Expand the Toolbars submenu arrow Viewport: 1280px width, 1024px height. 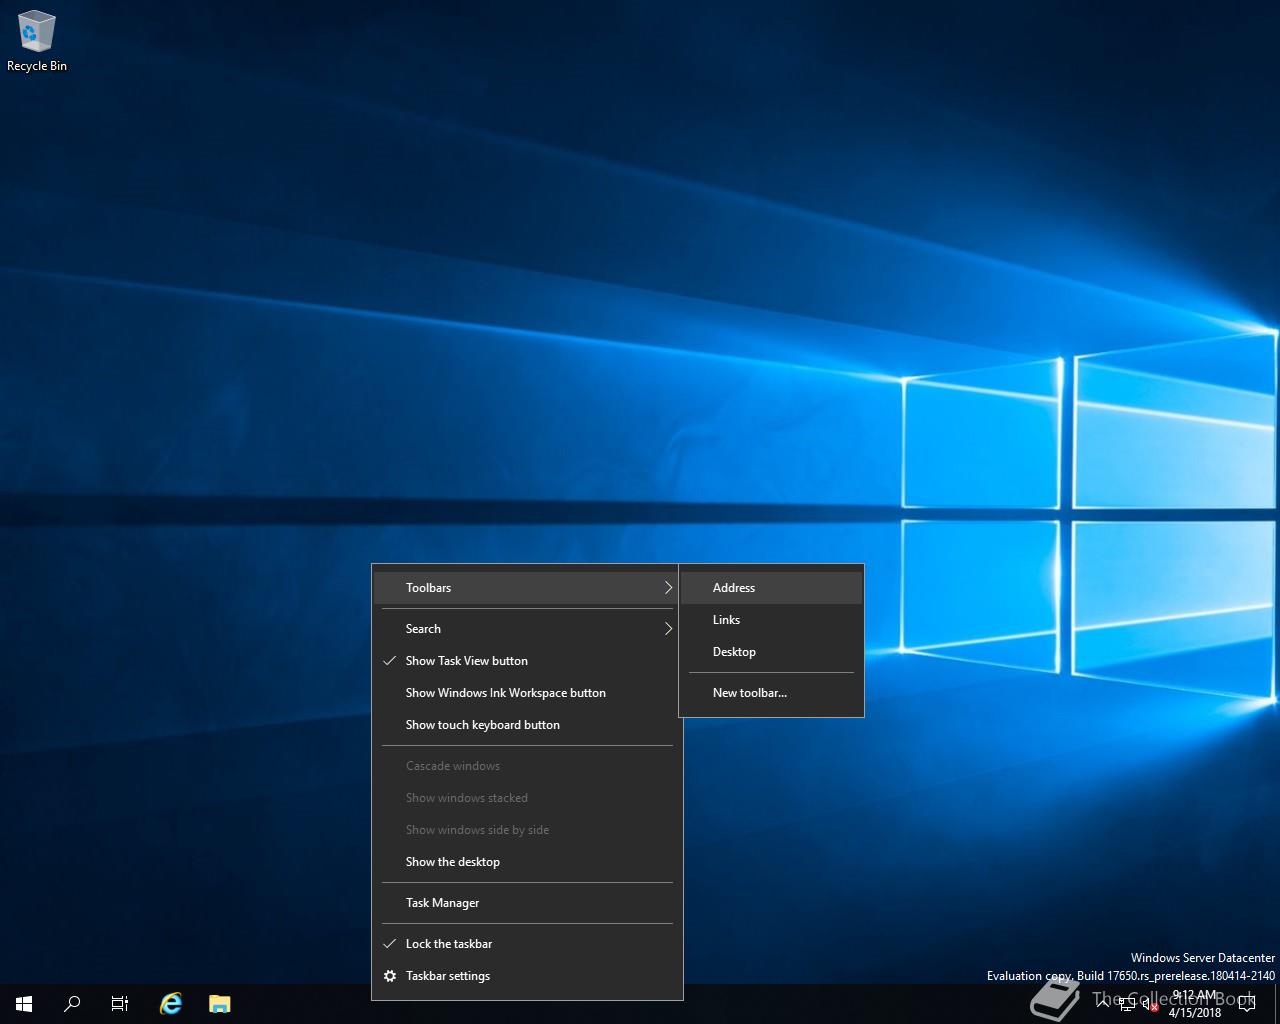[x=668, y=588]
